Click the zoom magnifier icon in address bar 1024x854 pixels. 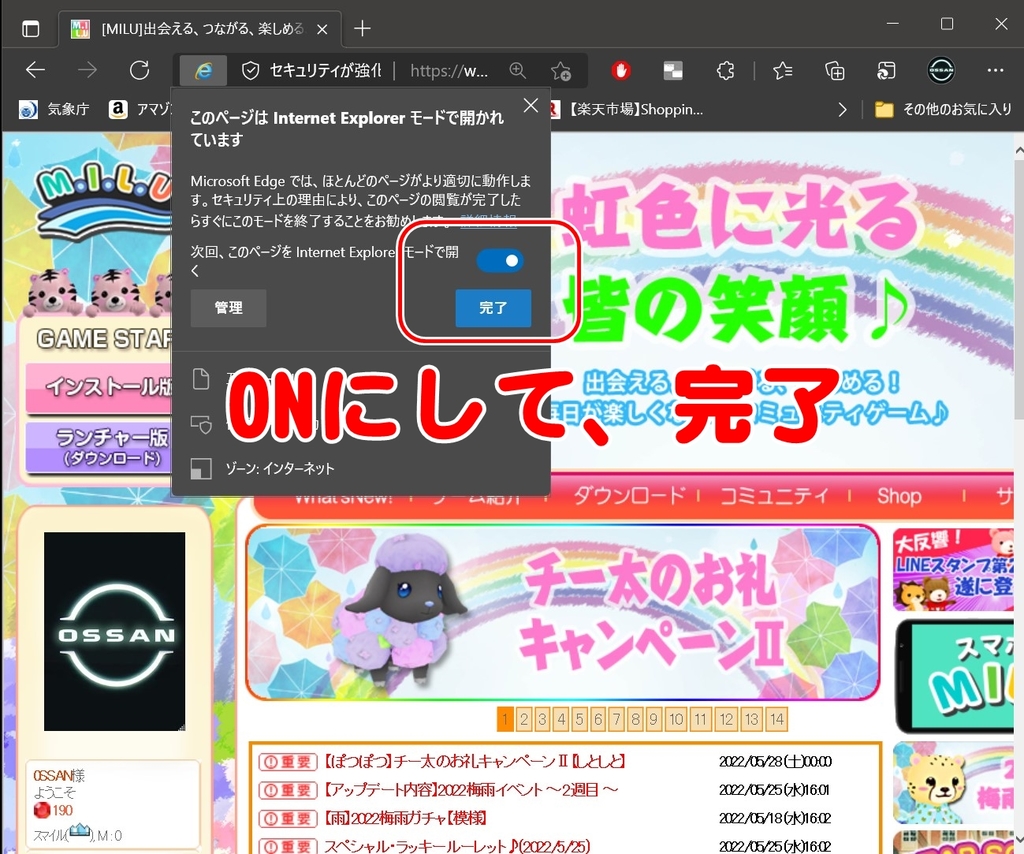(x=517, y=70)
